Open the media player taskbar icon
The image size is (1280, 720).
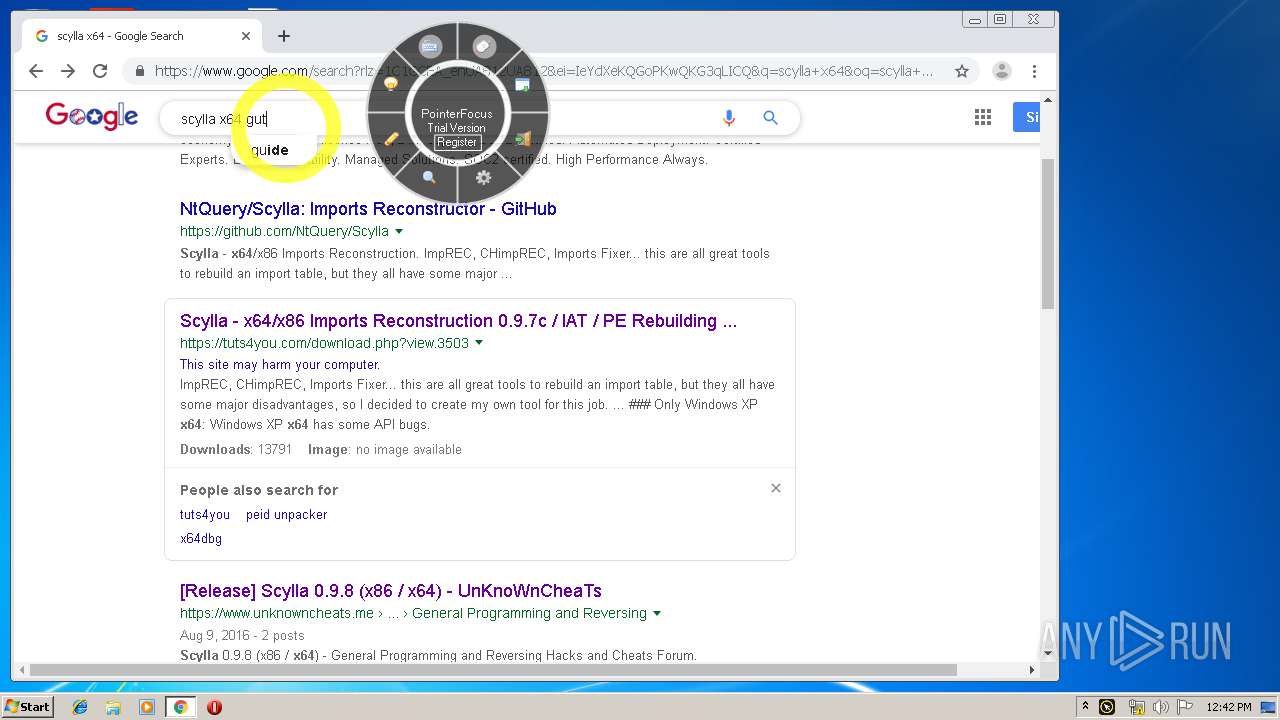click(x=147, y=707)
